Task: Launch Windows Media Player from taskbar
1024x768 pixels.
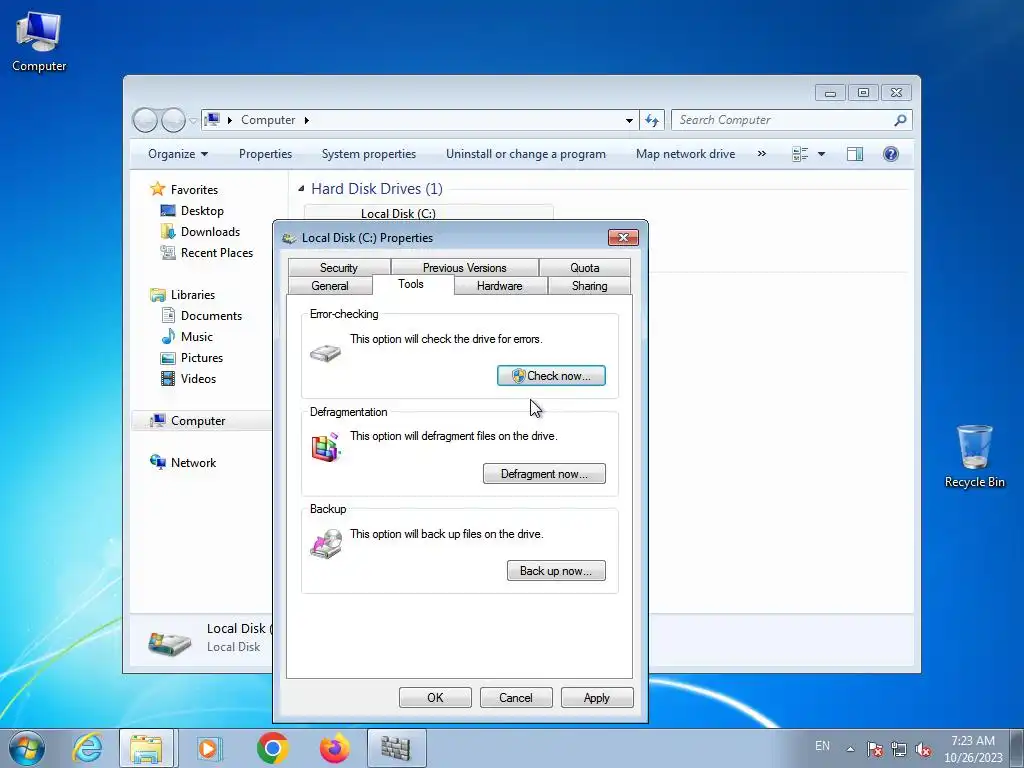Action: pos(210,748)
